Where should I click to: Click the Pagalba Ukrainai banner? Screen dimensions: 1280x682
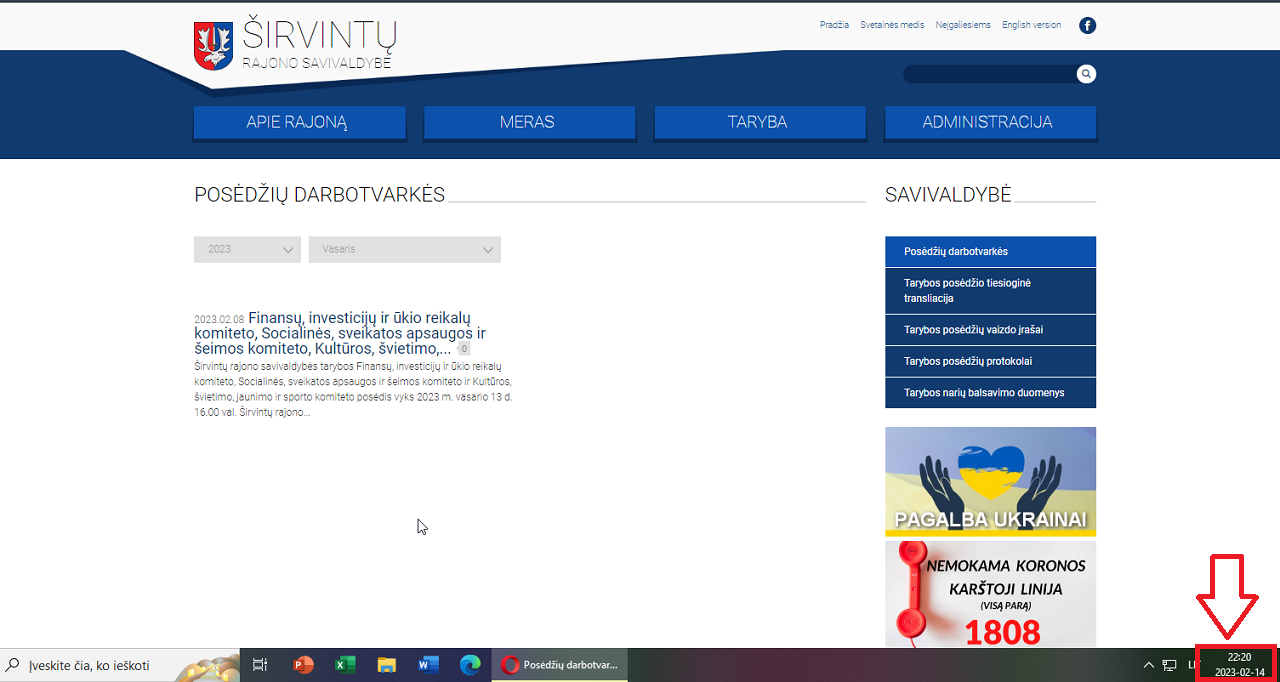(990, 482)
